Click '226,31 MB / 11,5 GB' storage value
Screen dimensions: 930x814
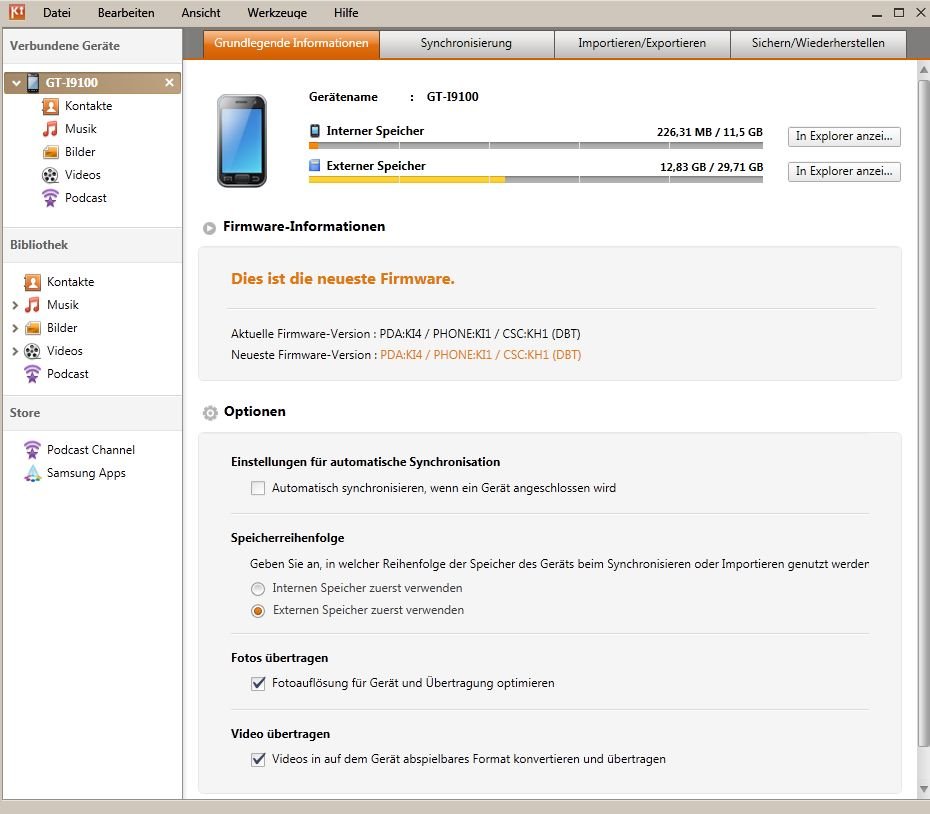(x=709, y=132)
